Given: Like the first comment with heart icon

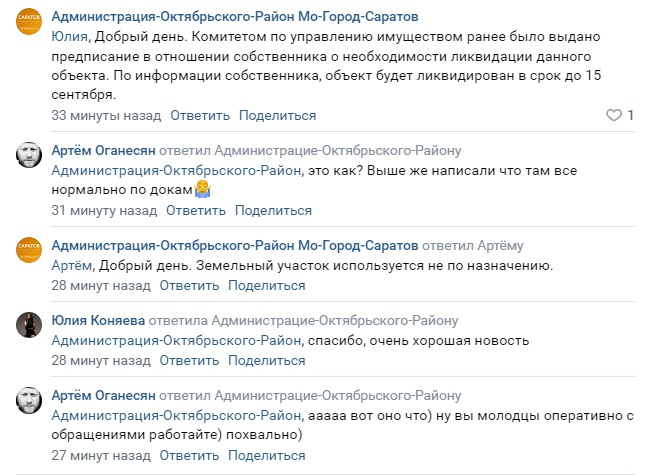Looking at the screenshot, I should [x=613, y=116].
